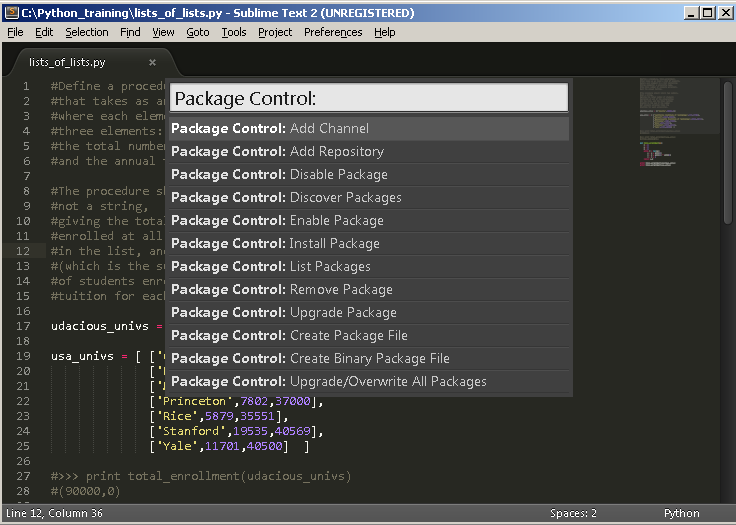Image resolution: width=736 pixels, height=525 pixels.
Task: Choose Package Control: Create Package File
Action: click(369, 336)
